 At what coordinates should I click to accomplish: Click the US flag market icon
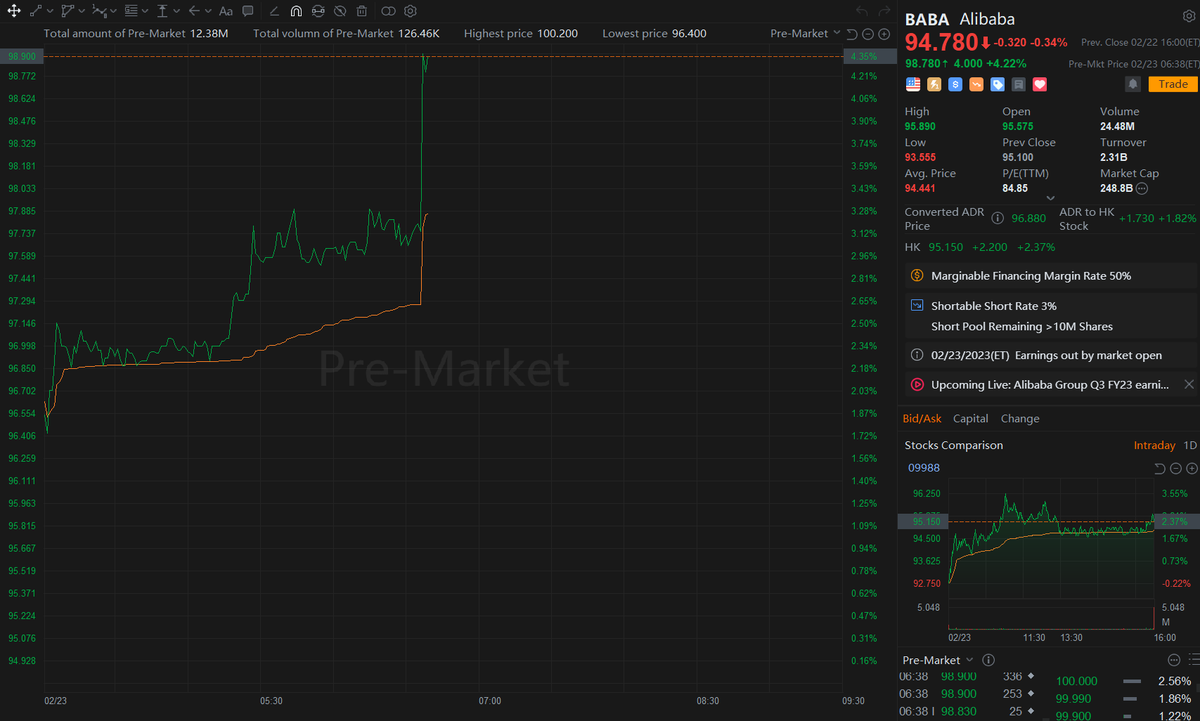pos(913,85)
